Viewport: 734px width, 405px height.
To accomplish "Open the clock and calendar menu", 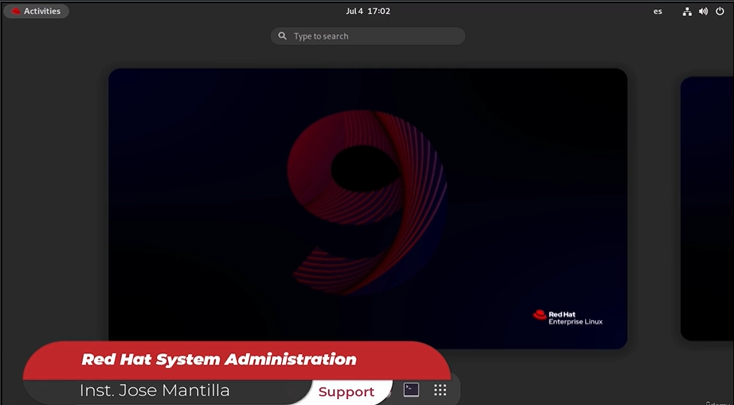I will pos(368,11).
